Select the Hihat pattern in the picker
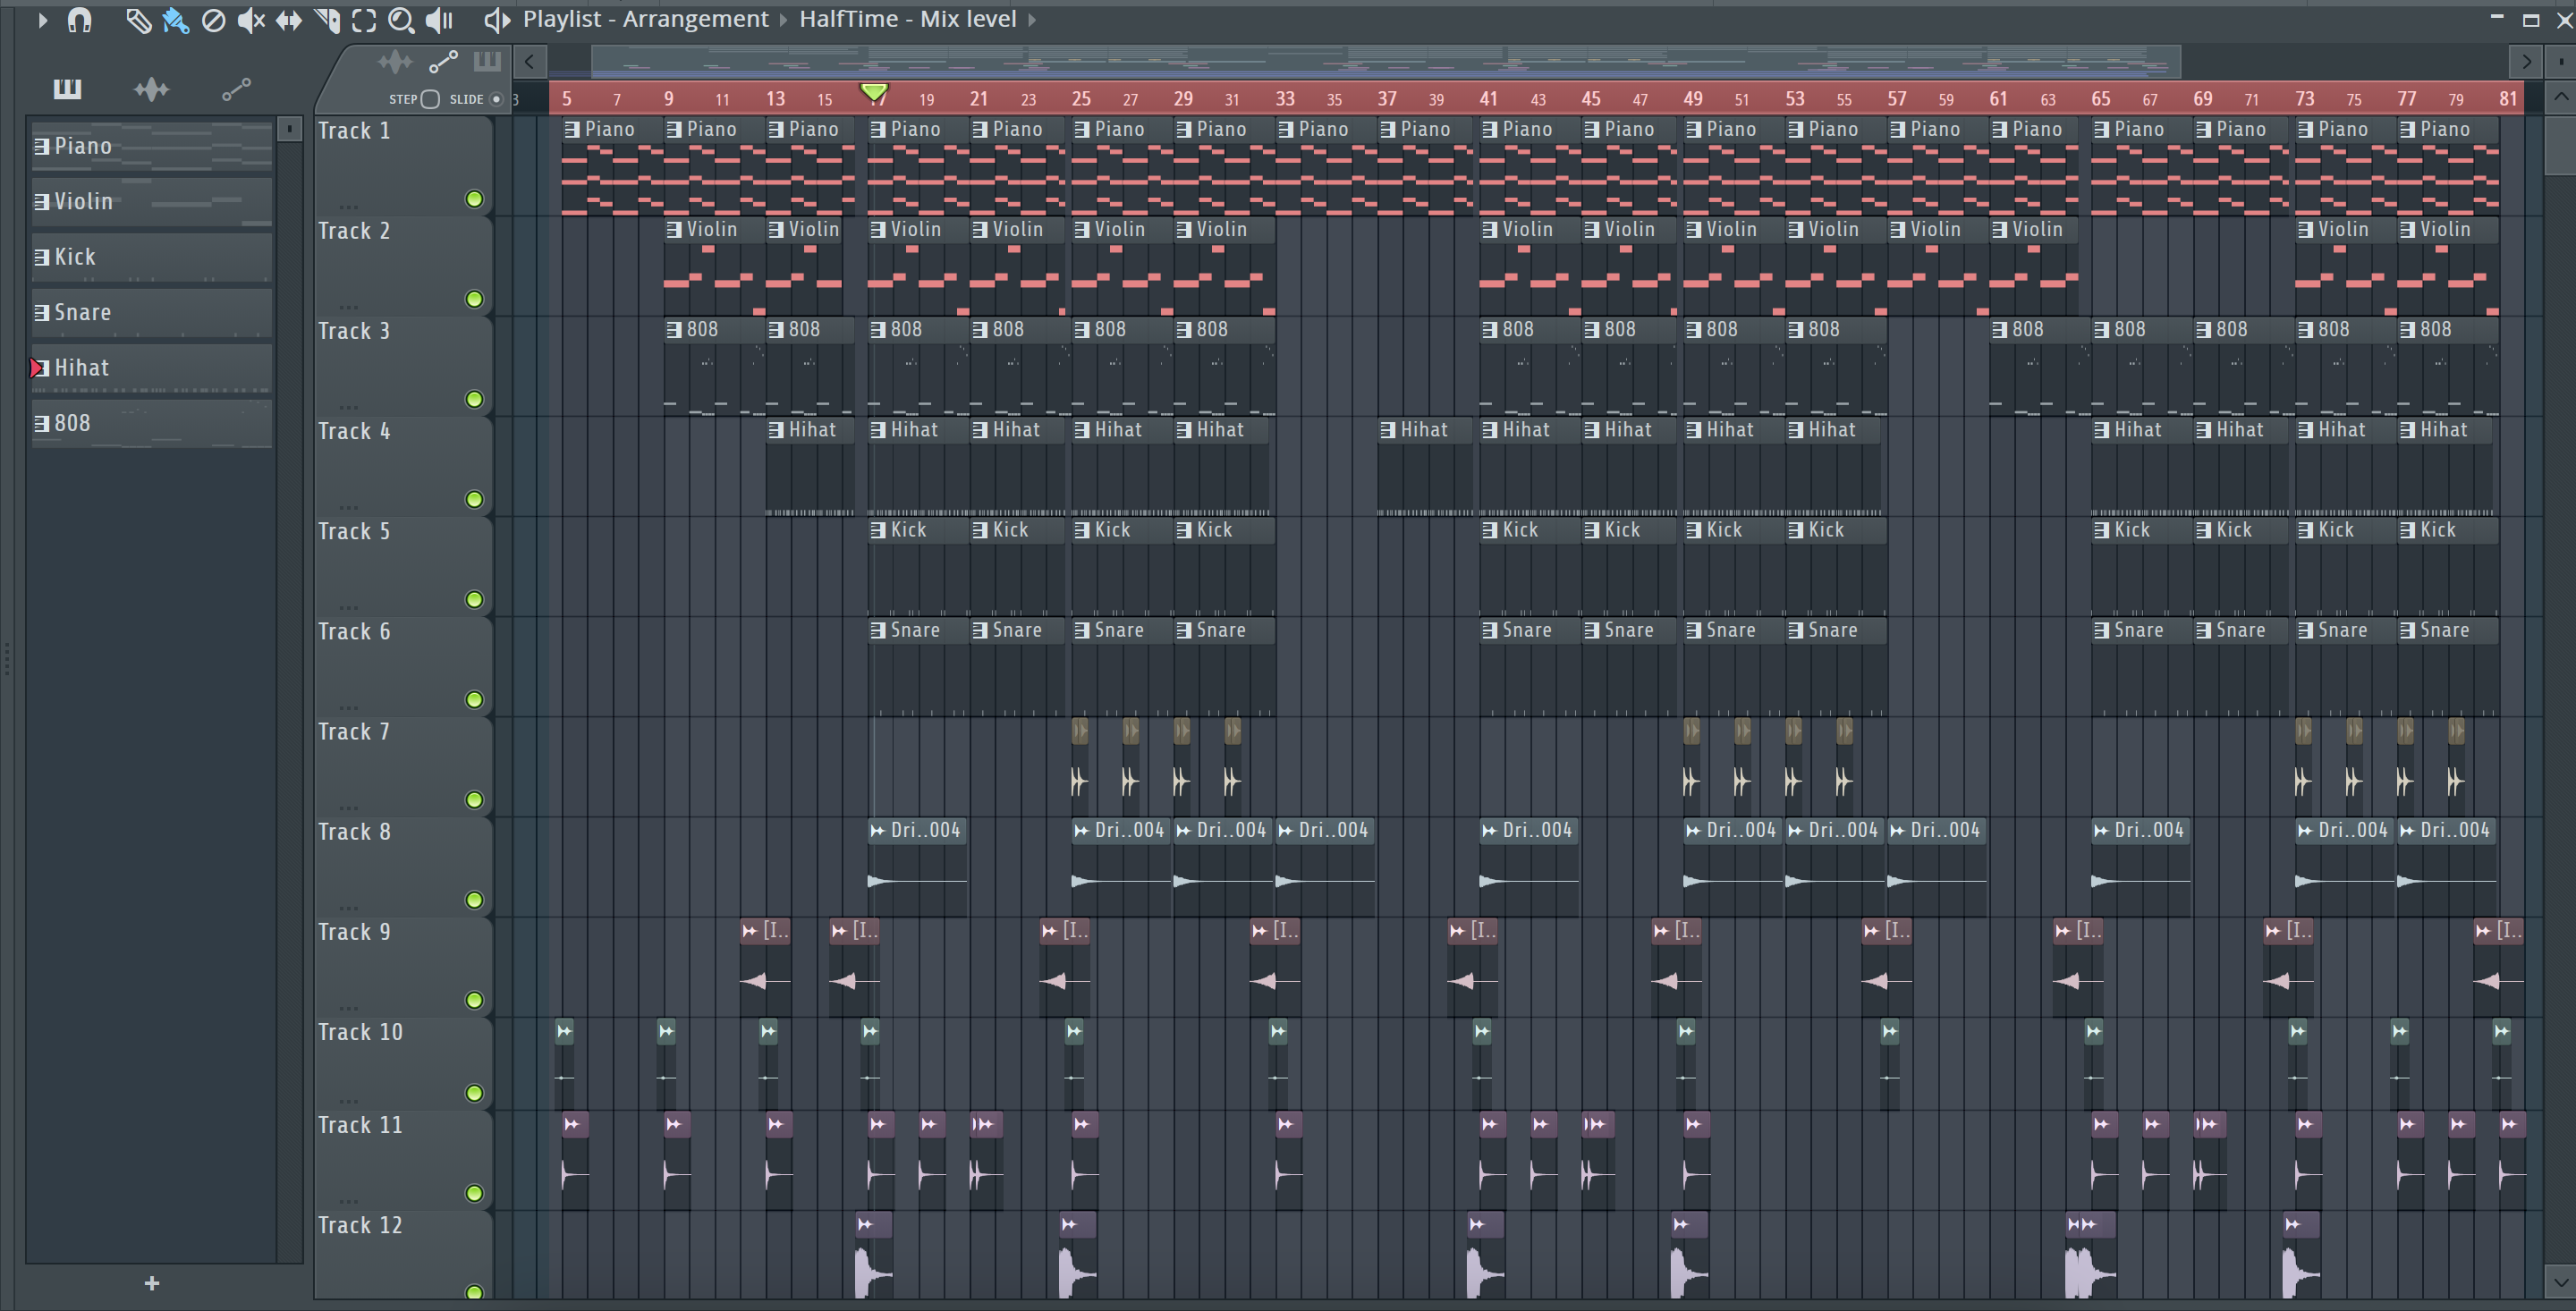Image resolution: width=2576 pixels, height=1311 pixels. 152,368
